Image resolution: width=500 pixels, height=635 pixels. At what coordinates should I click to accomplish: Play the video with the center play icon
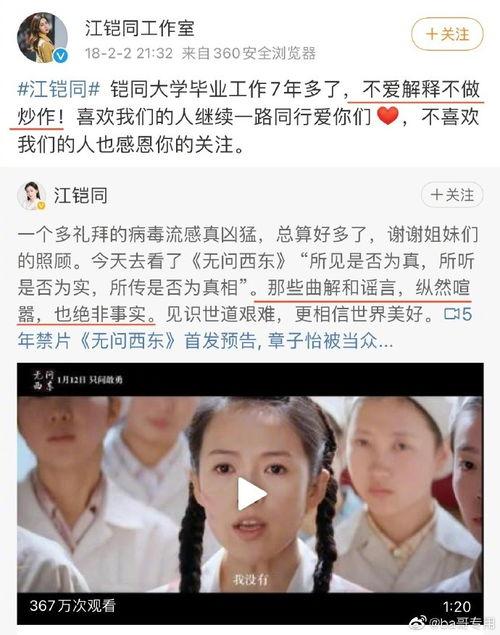tap(251, 494)
